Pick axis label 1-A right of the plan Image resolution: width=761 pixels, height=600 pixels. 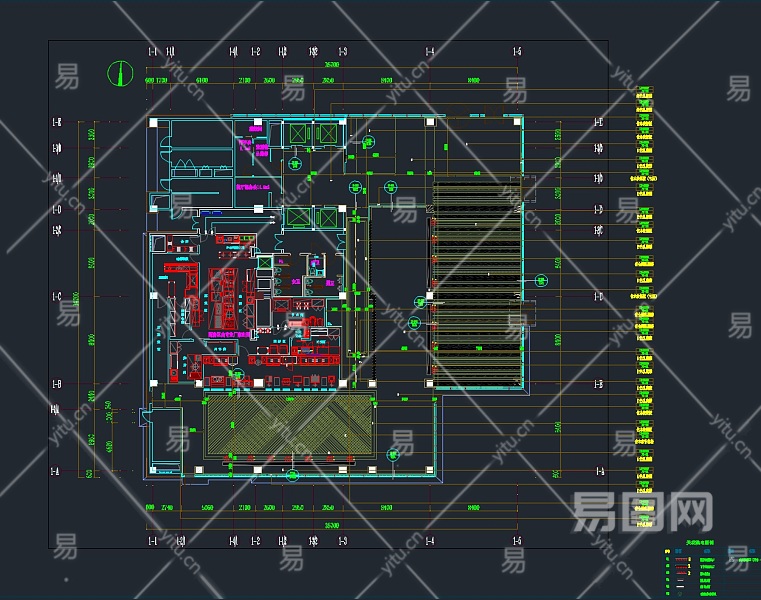(x=600, y=471)
